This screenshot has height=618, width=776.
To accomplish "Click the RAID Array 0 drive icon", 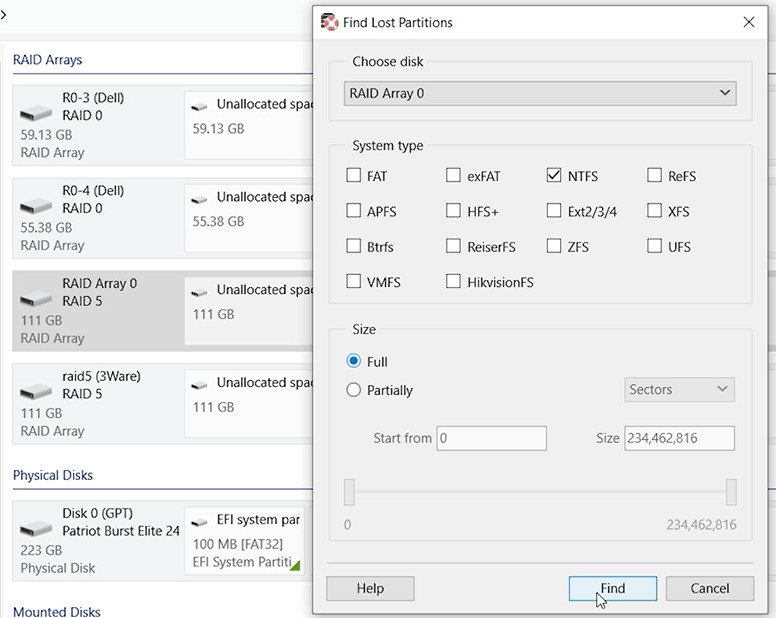I will (x=36, y=299).
